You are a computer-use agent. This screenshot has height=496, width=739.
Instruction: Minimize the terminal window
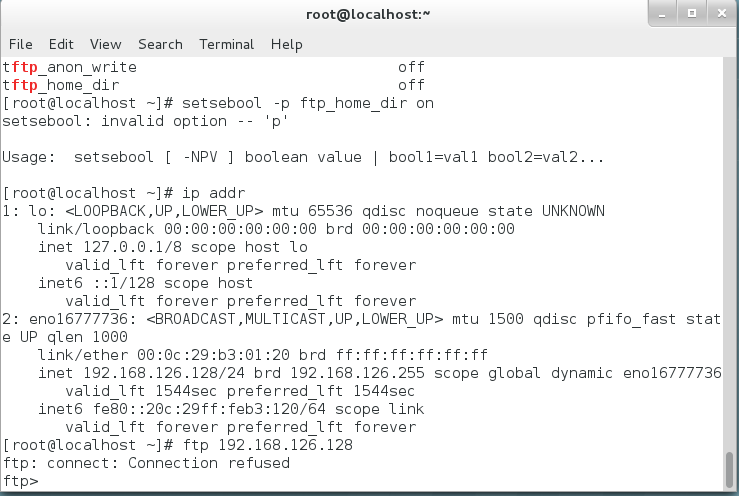(661, 13)
